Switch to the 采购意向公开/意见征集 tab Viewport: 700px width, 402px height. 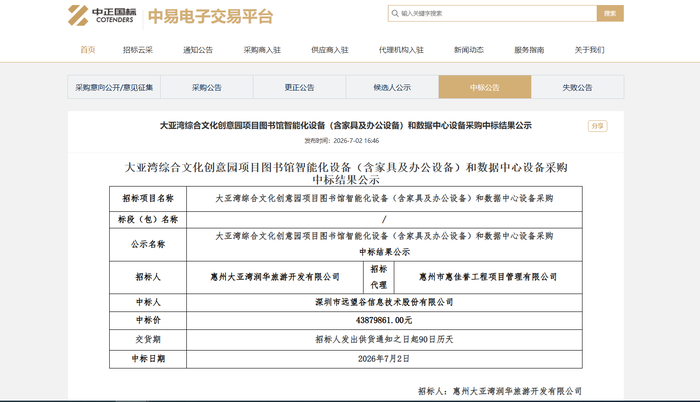click(114, 87)
